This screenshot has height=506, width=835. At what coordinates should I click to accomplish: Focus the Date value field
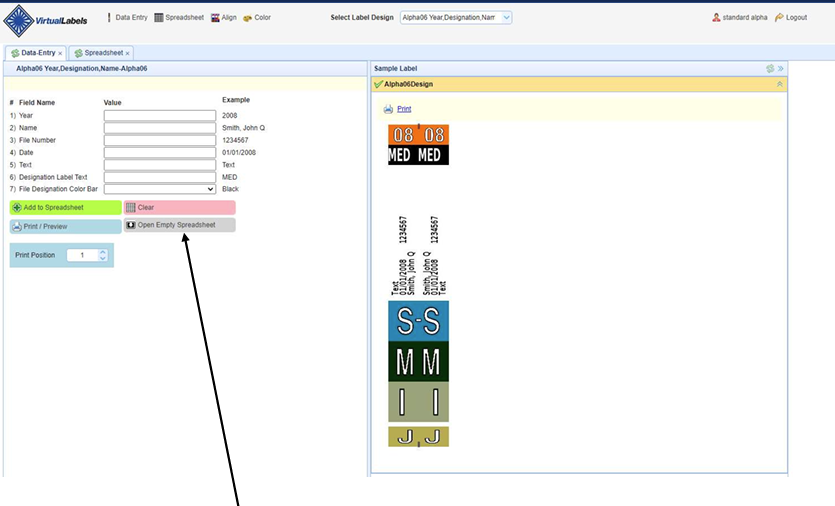[x=160, y=152]
